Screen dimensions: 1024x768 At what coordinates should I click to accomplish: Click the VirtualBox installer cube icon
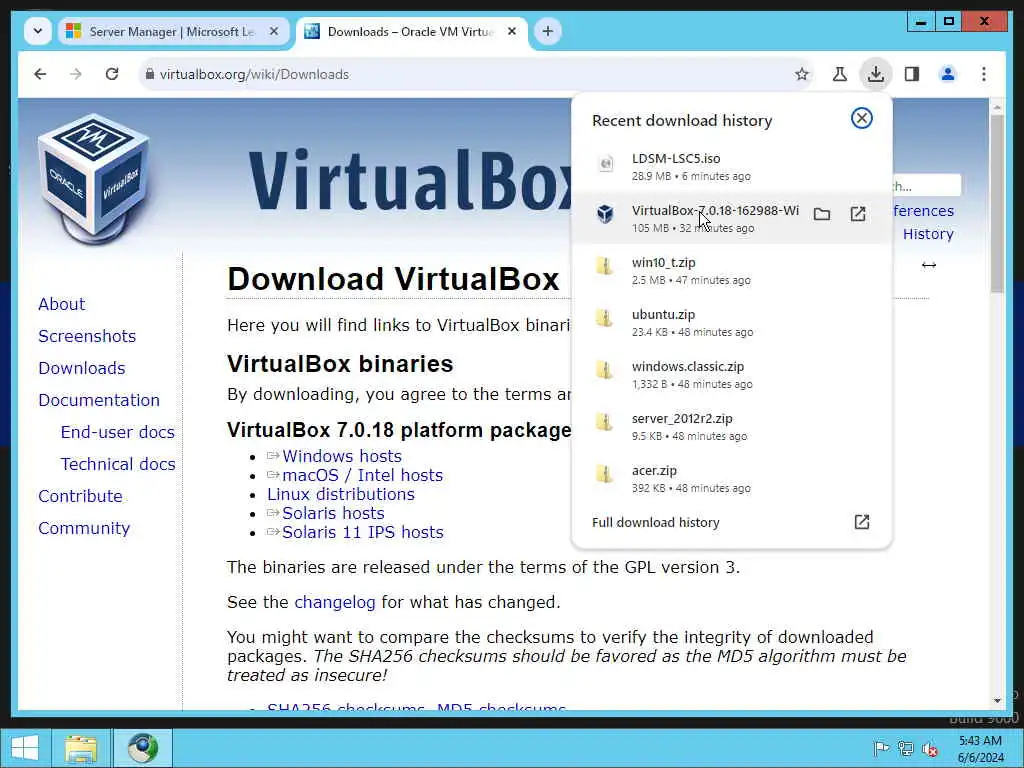605,214
